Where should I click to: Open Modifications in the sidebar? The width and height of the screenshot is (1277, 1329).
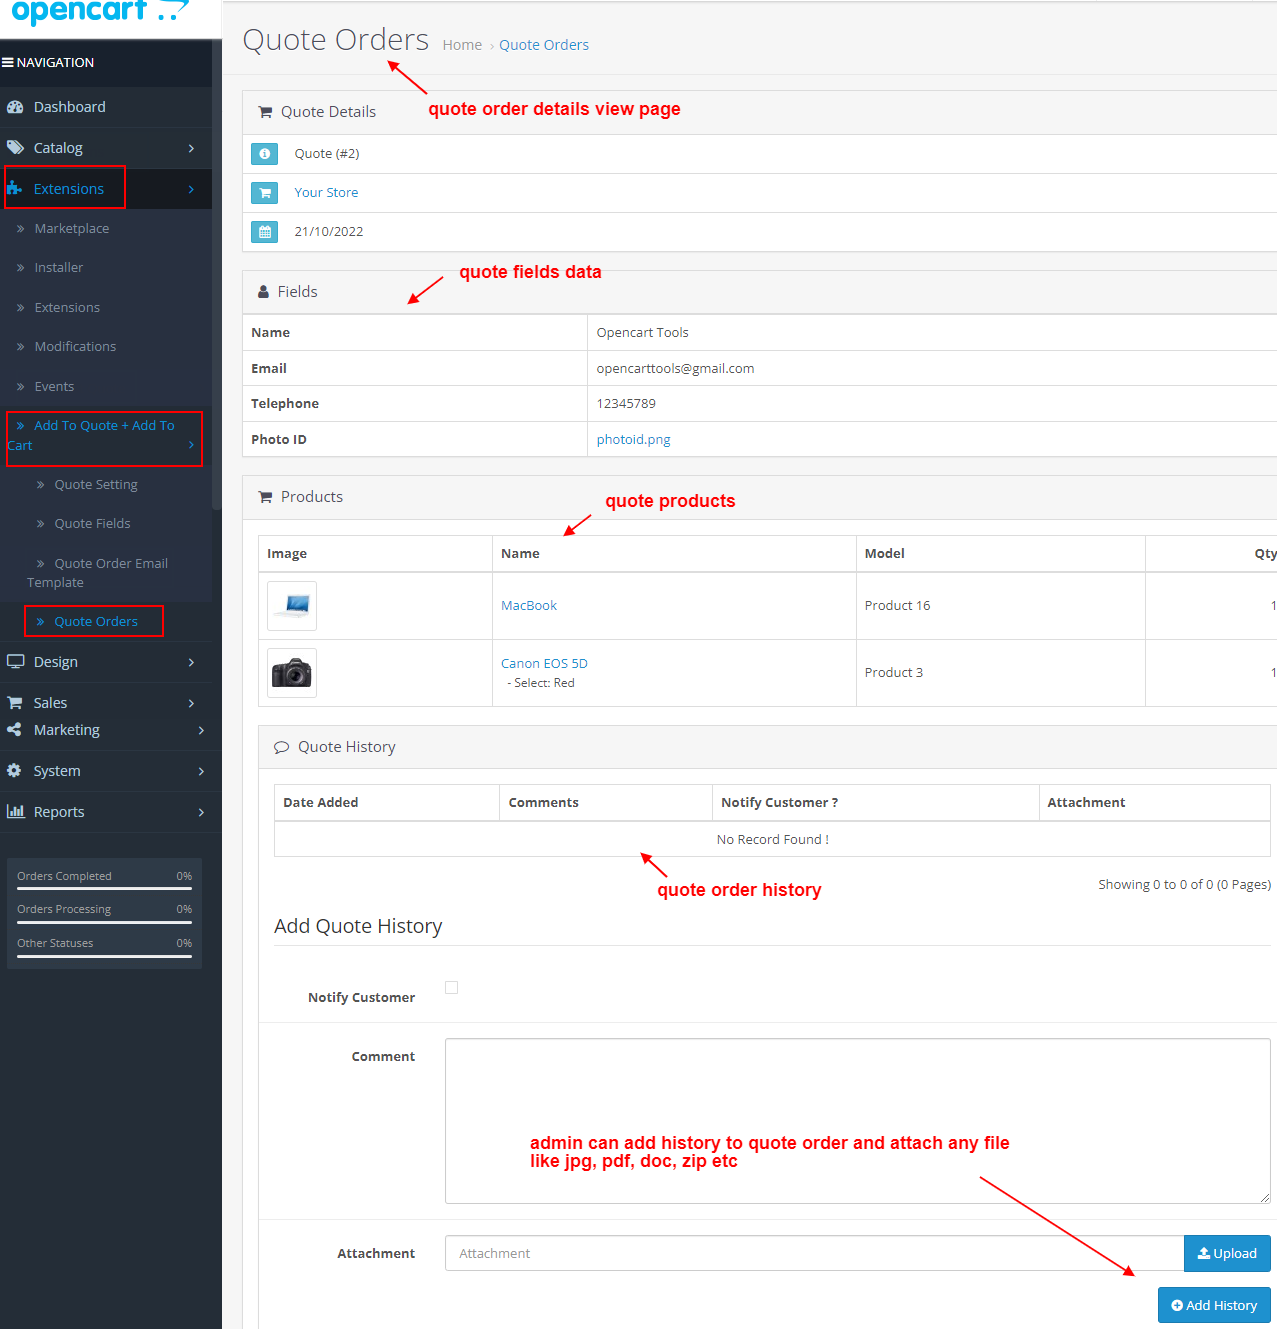click(x=75, y=347)
